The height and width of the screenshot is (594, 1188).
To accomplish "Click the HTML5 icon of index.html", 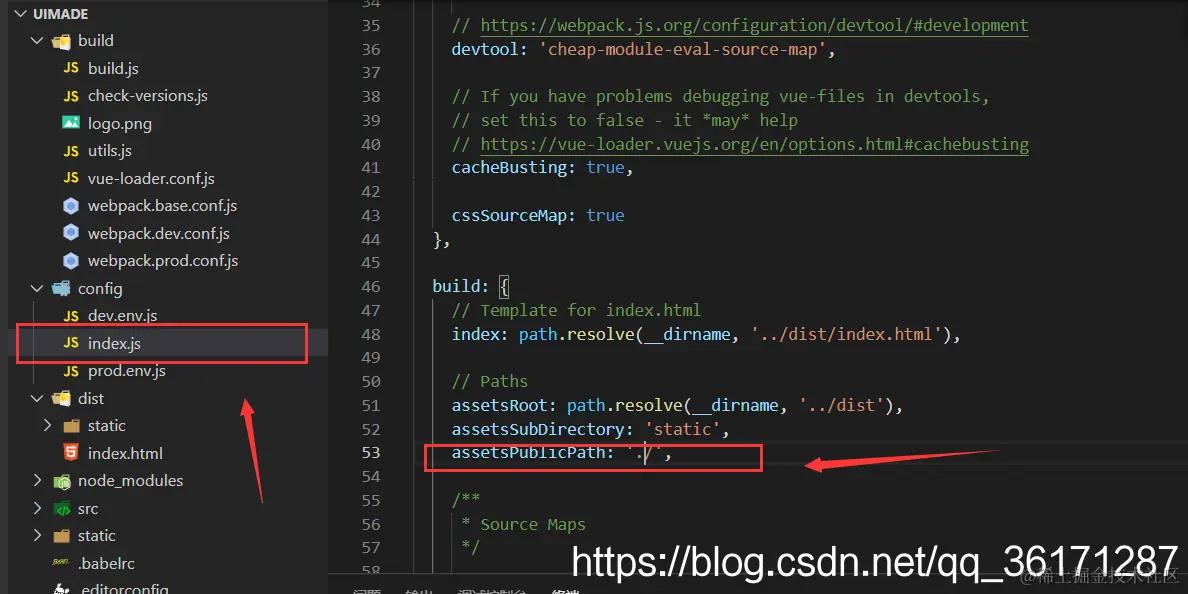I will tap(71, 453).
